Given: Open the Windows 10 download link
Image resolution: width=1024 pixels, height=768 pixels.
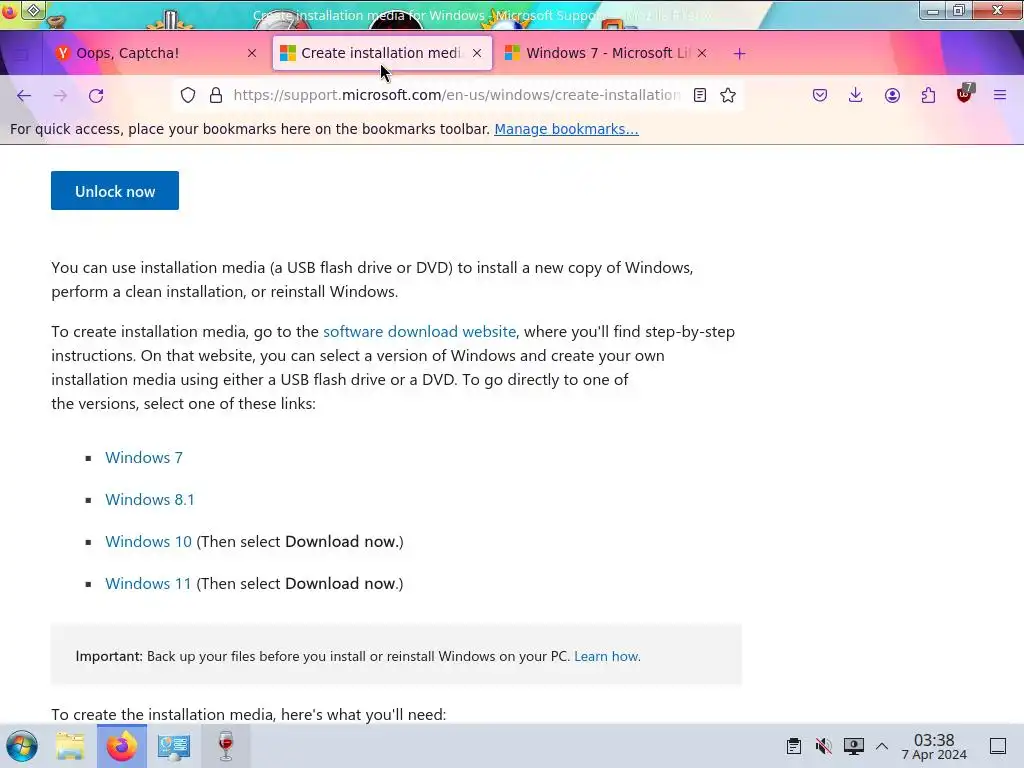Looking at the screenshot, I should click(x=148, y=541).
